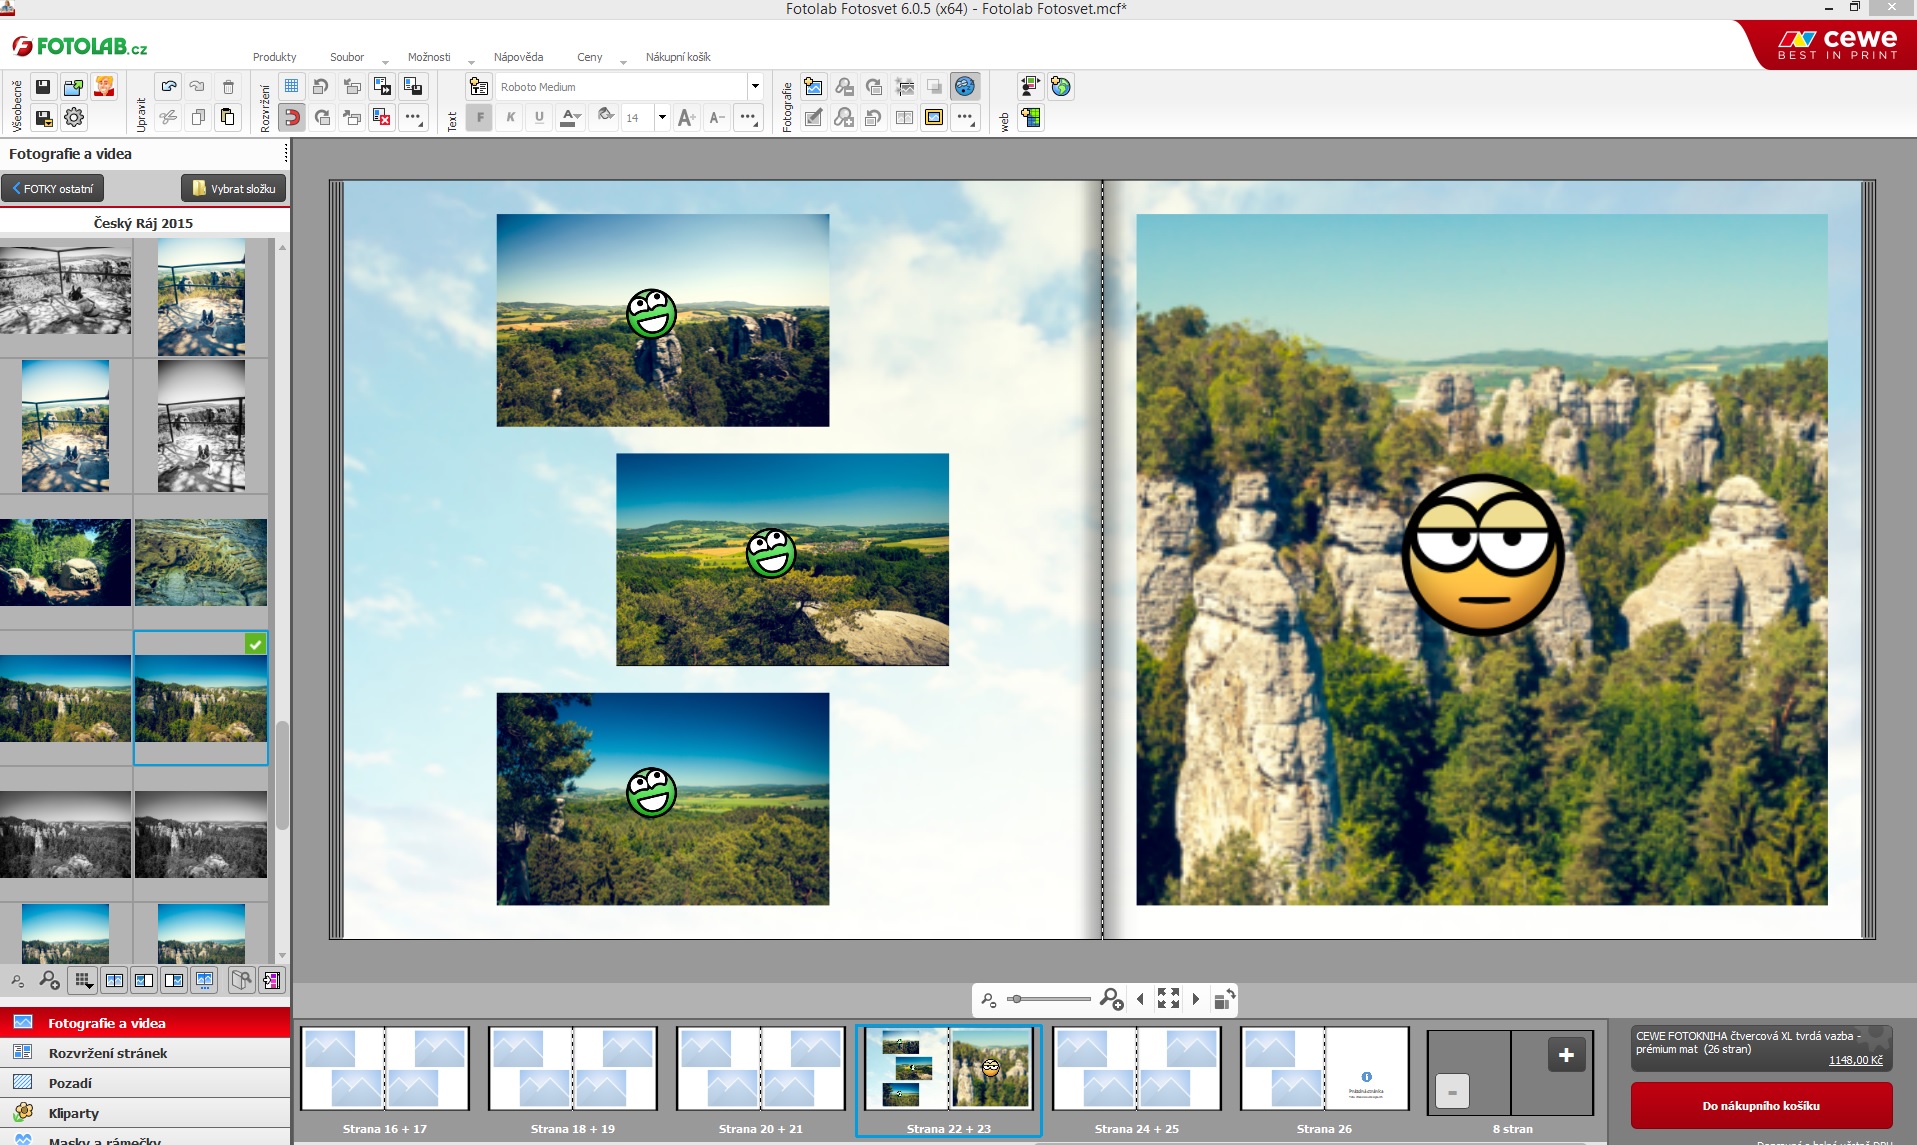
Task: Expand the thumbnail grid view options
Action: tap(83, 981)
